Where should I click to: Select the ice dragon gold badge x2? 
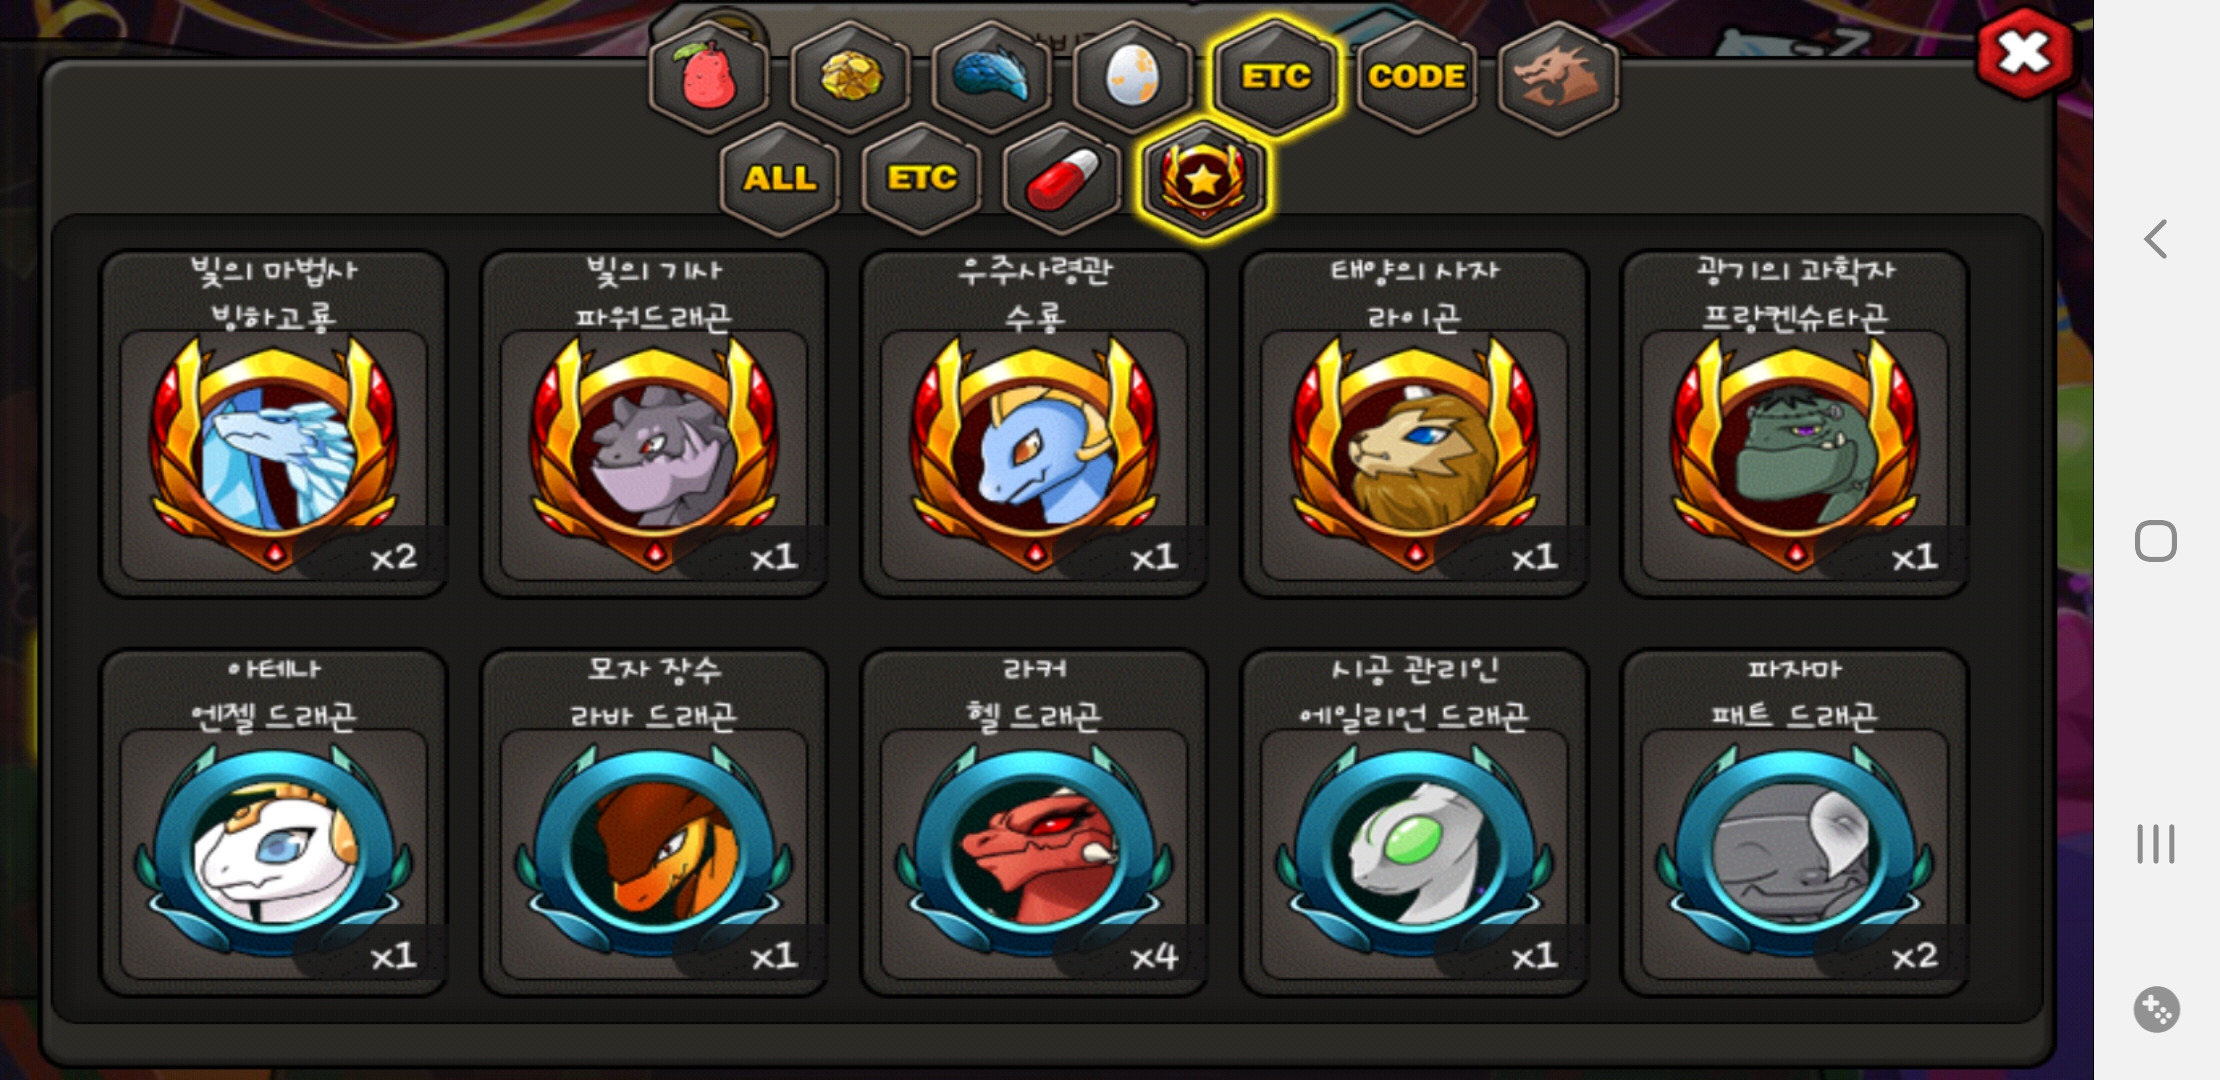[274, 424]
